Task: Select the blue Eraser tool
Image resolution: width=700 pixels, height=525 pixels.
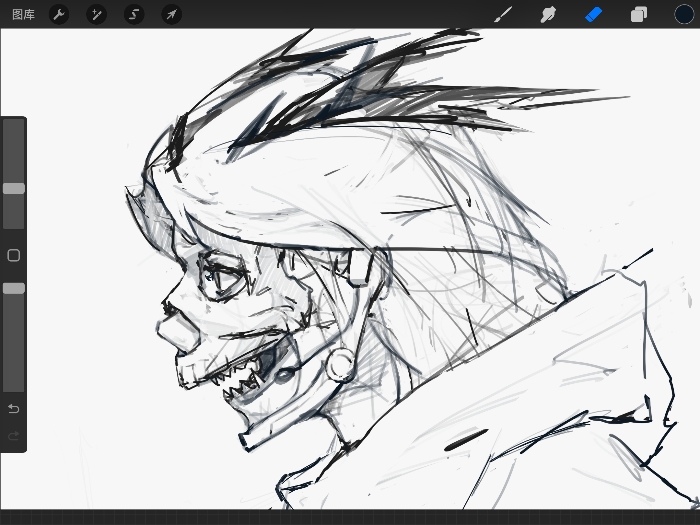Action: 594,14
